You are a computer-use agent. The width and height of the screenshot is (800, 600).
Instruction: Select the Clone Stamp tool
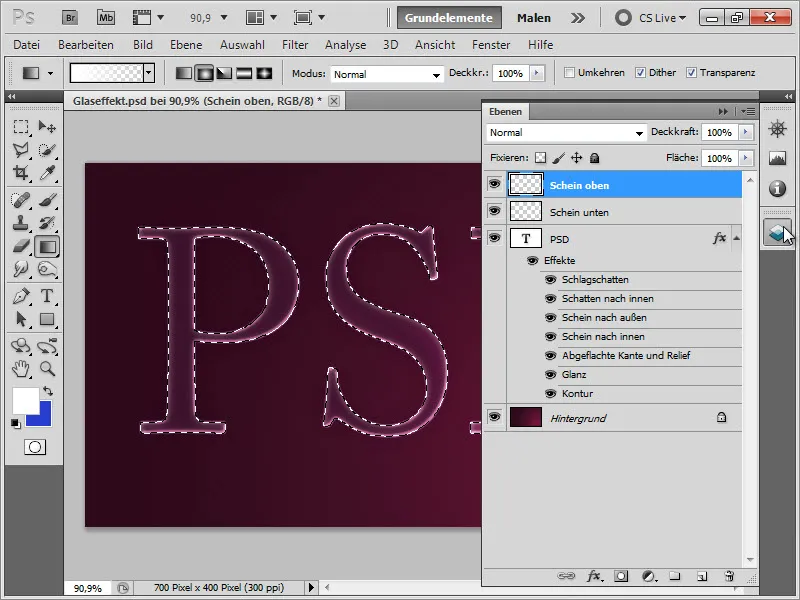pyautogui.click(x=21, y=223)
